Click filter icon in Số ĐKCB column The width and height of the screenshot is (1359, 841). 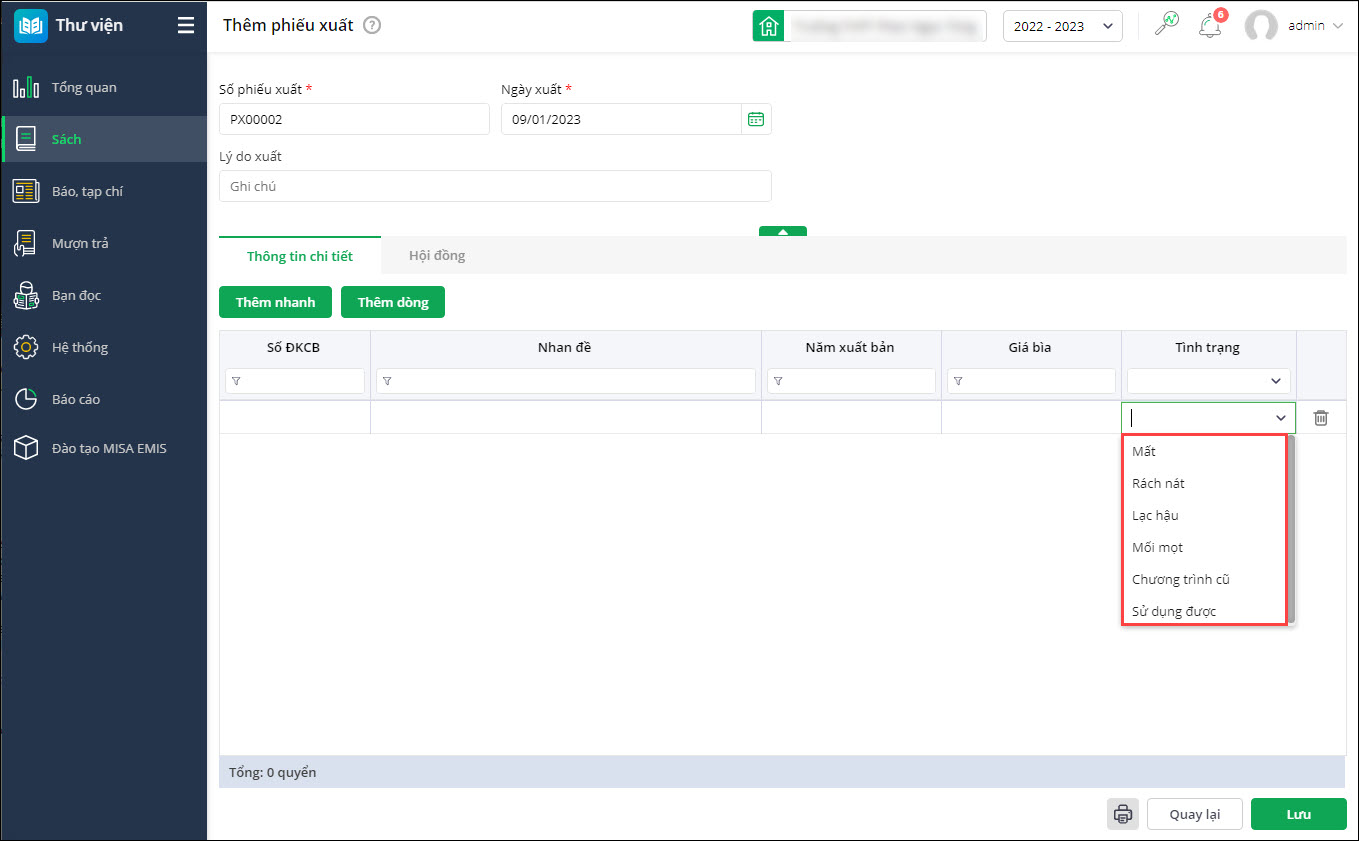236,381
